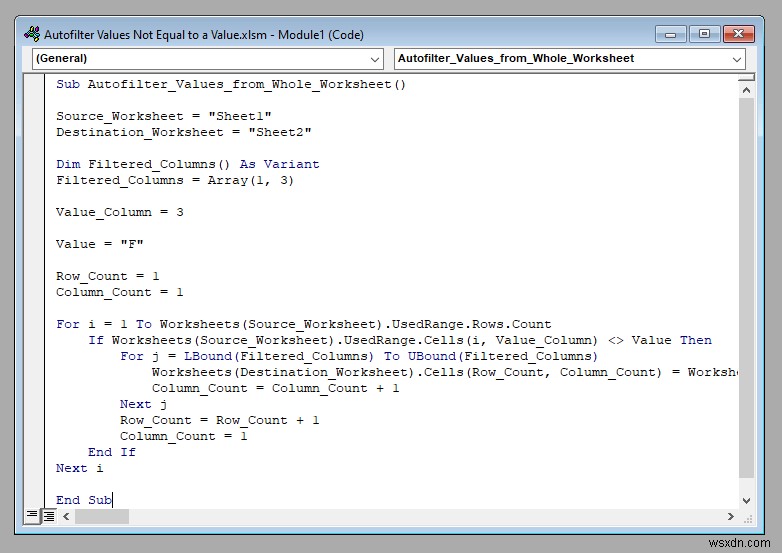Click the 'Value_Column = 3' line
Viewport: 782px width, 553px height.
click(x=120, y=212)
